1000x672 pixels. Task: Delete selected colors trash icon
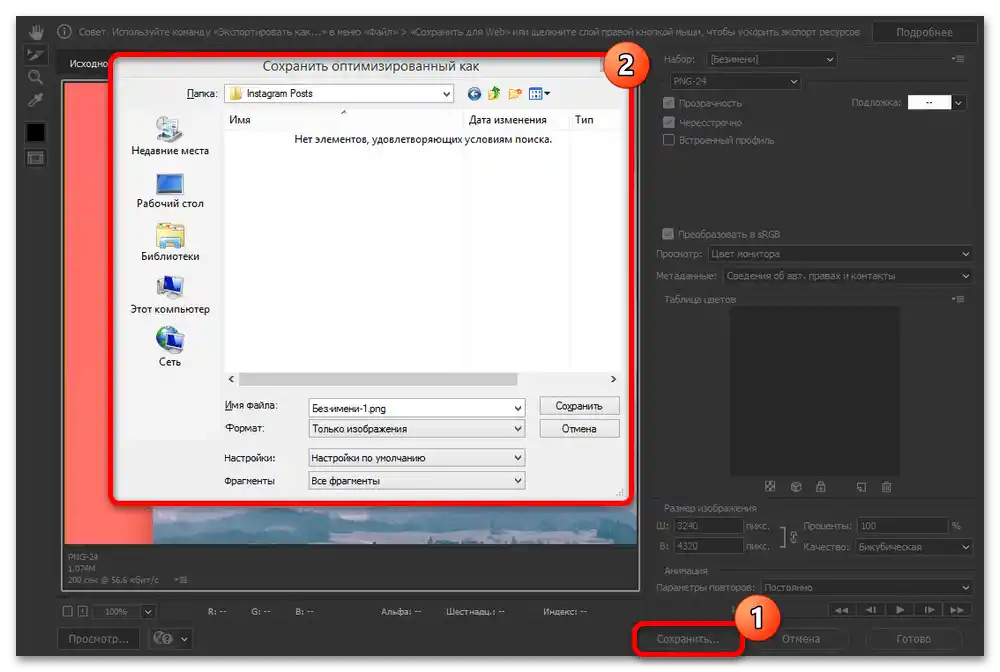coord(886,486)
